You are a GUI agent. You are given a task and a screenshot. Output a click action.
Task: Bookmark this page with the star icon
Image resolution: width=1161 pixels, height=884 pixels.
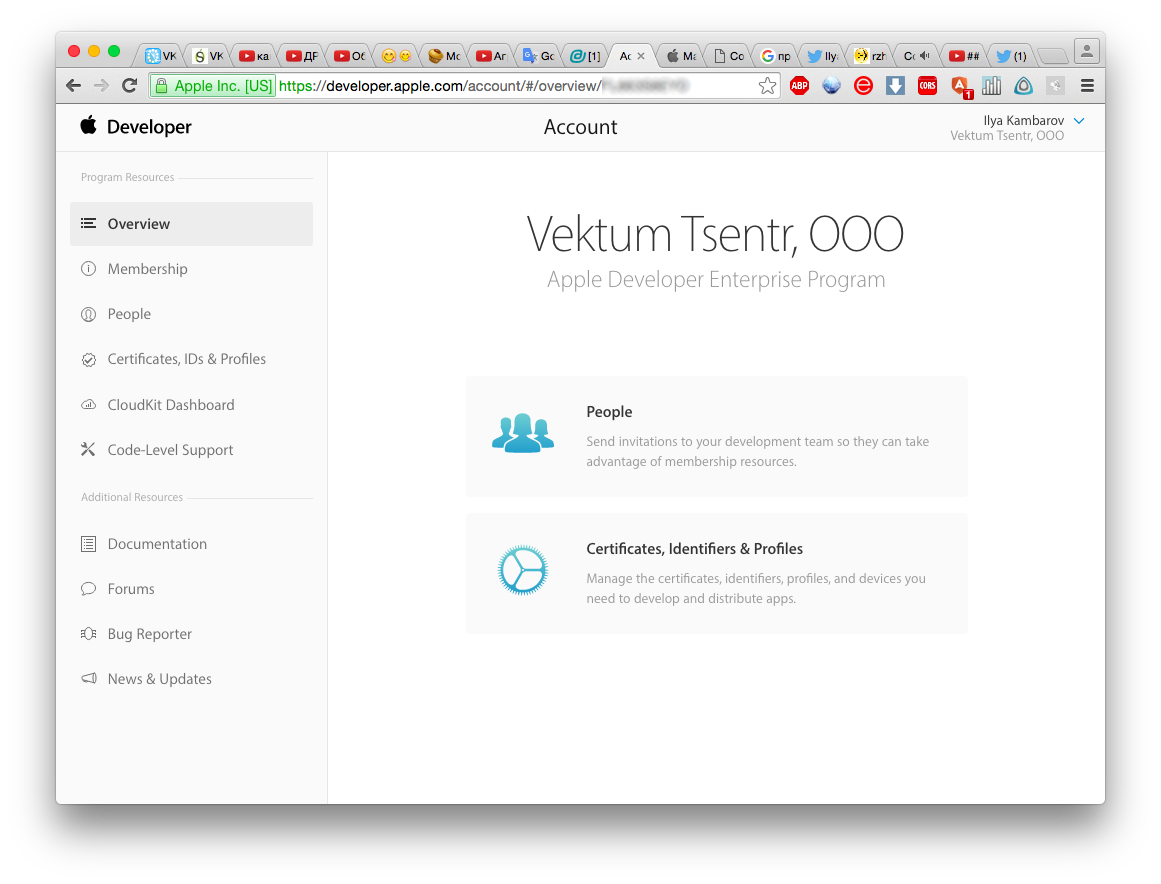click(767, 86)
